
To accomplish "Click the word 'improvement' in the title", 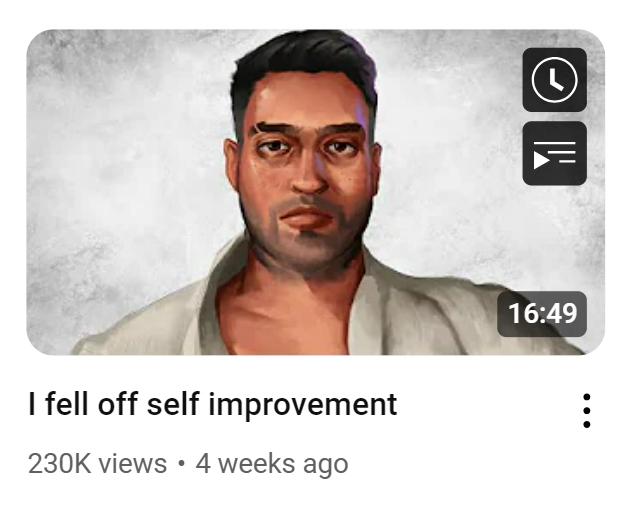I will pyautogui.click(x=303, y=405).
